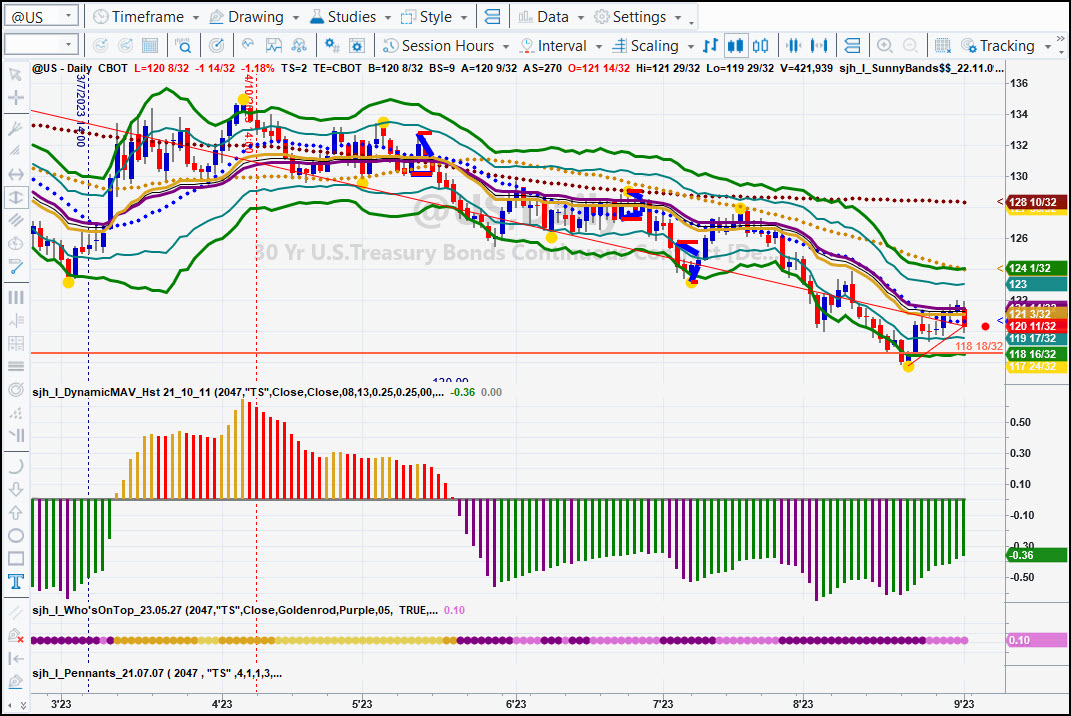Increase bar spacing with expand icon
This screenshot has height=716, width=1071.
[x=819, y=46]
